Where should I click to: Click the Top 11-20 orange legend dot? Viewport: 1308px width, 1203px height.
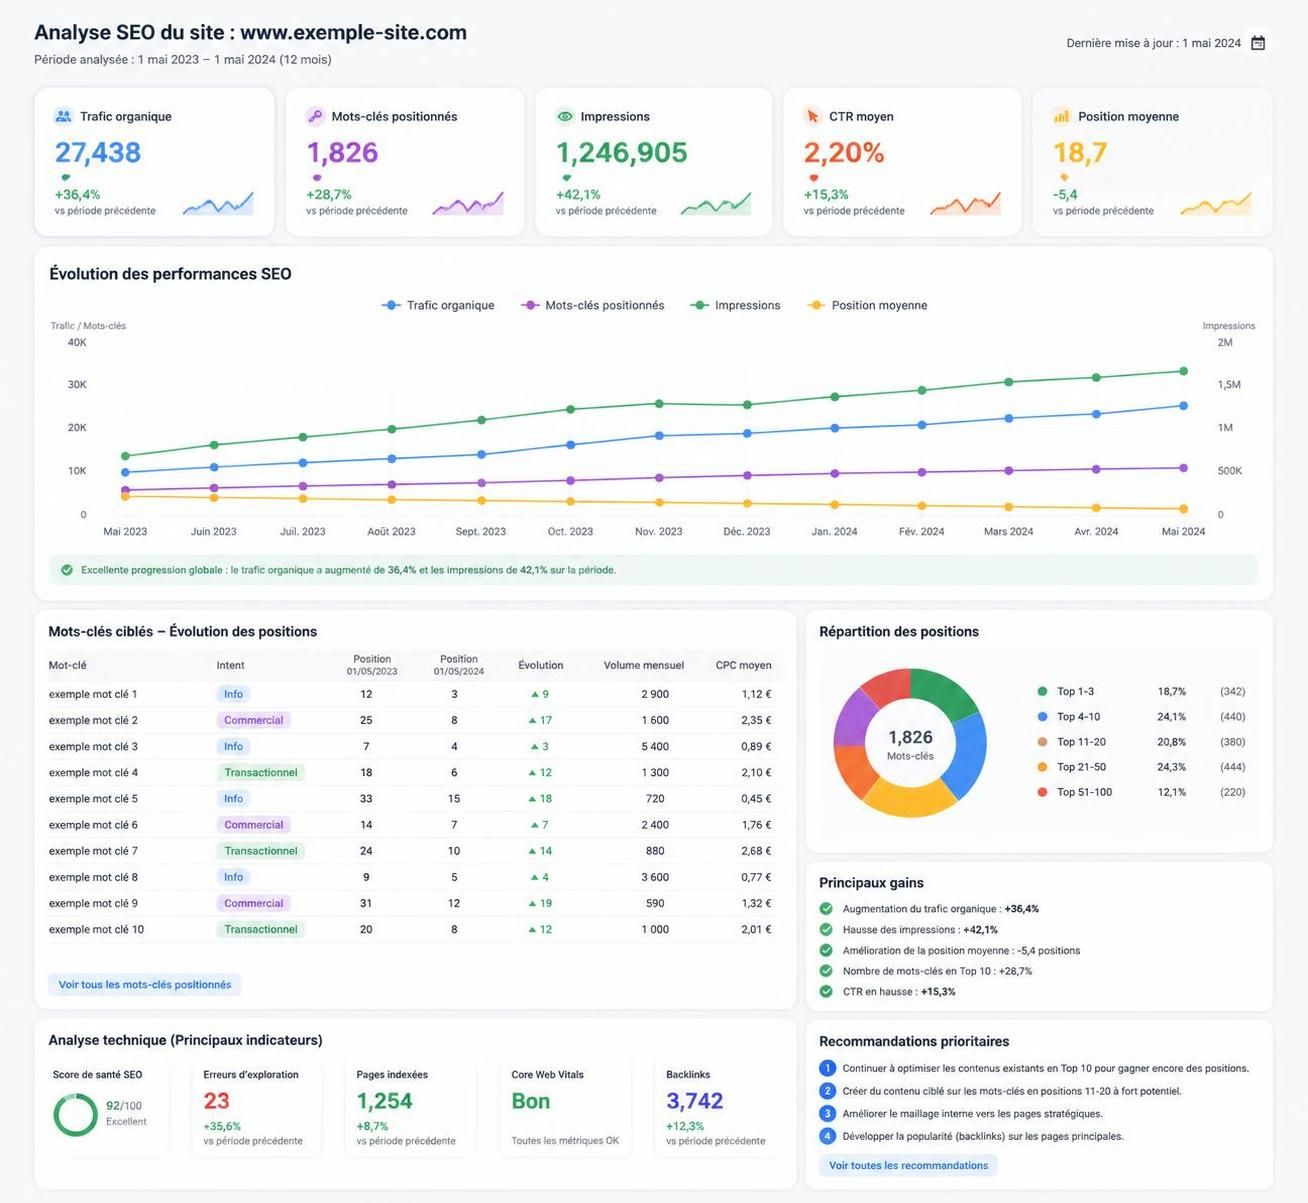[1042, 741]
